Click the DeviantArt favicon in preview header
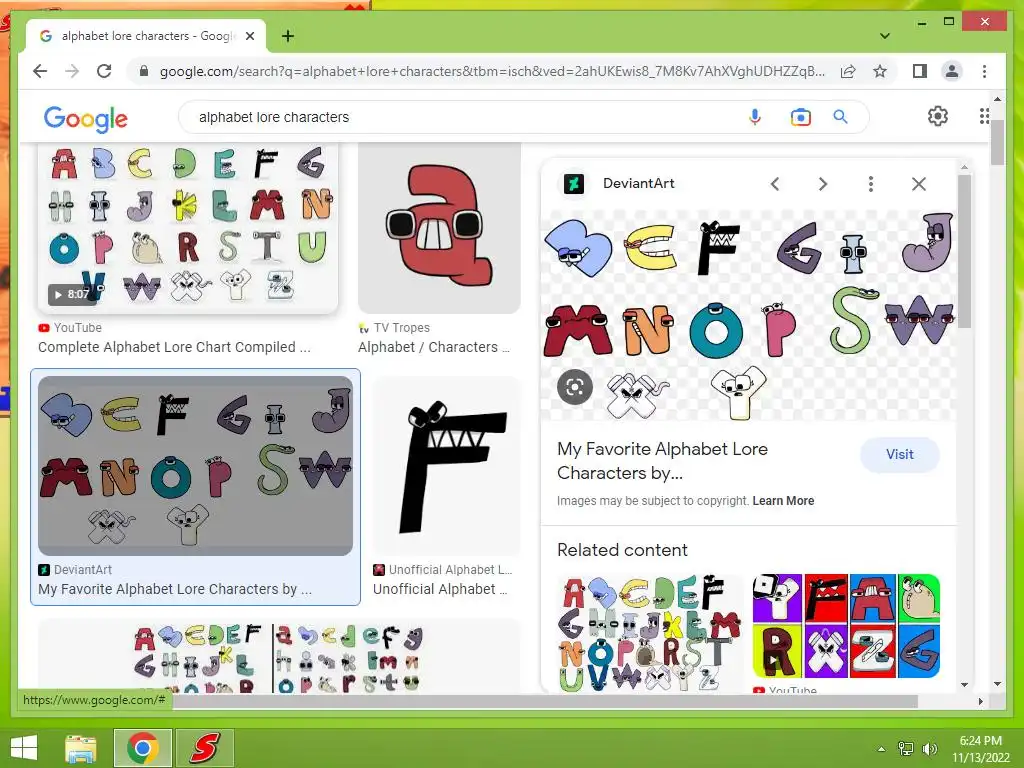This screenshot has height=768, width=1024. click(574, 184)
